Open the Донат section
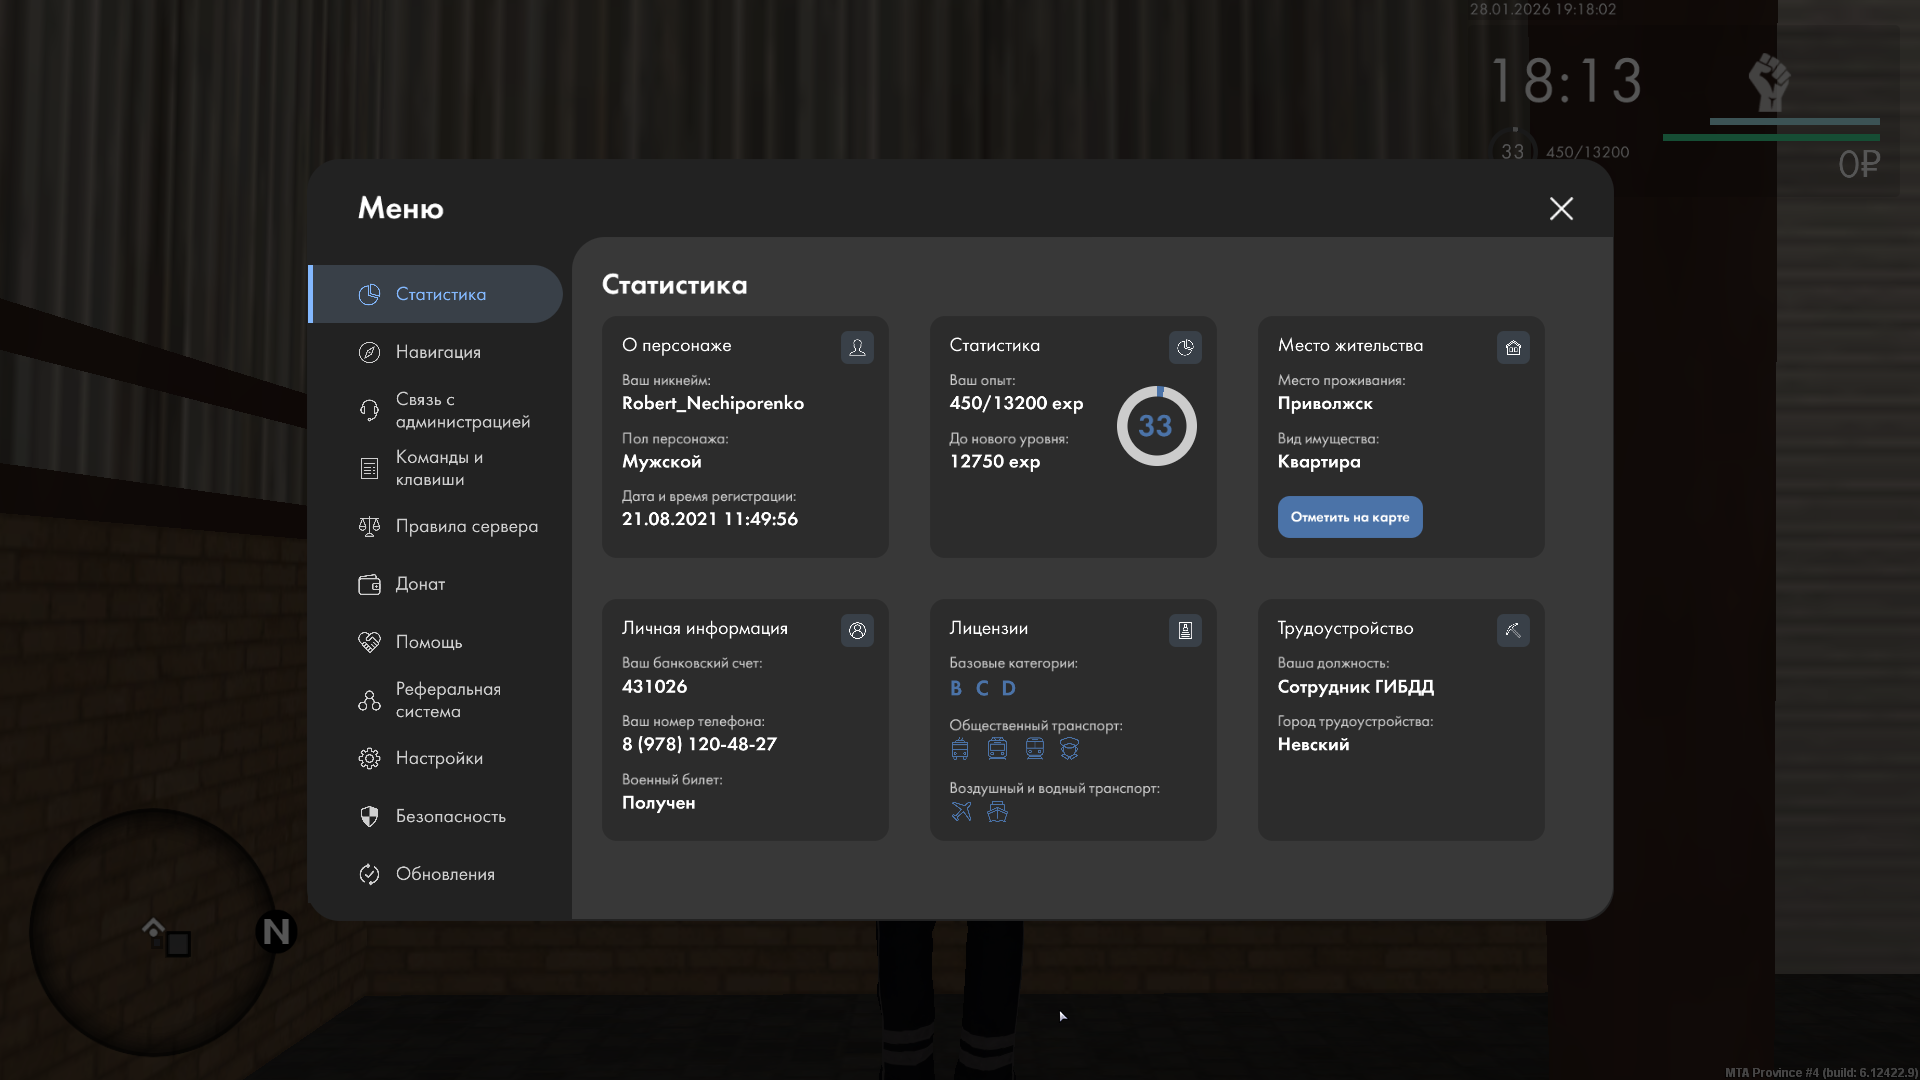Screen dimensions: 1920x1080 [x=420, y=584]
